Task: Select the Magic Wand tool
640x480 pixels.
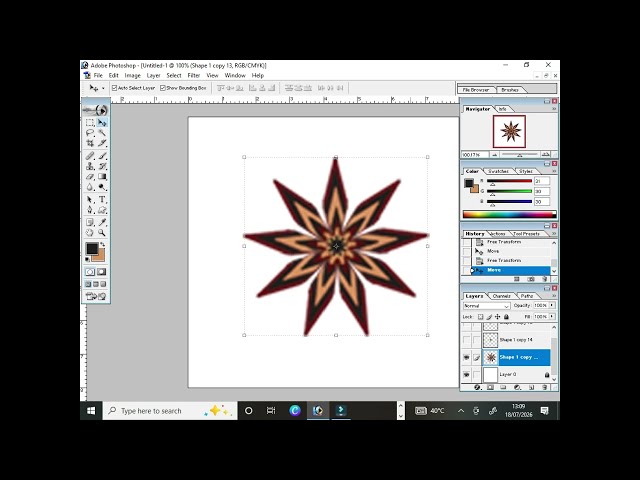Action: click(x=102, y=133)
